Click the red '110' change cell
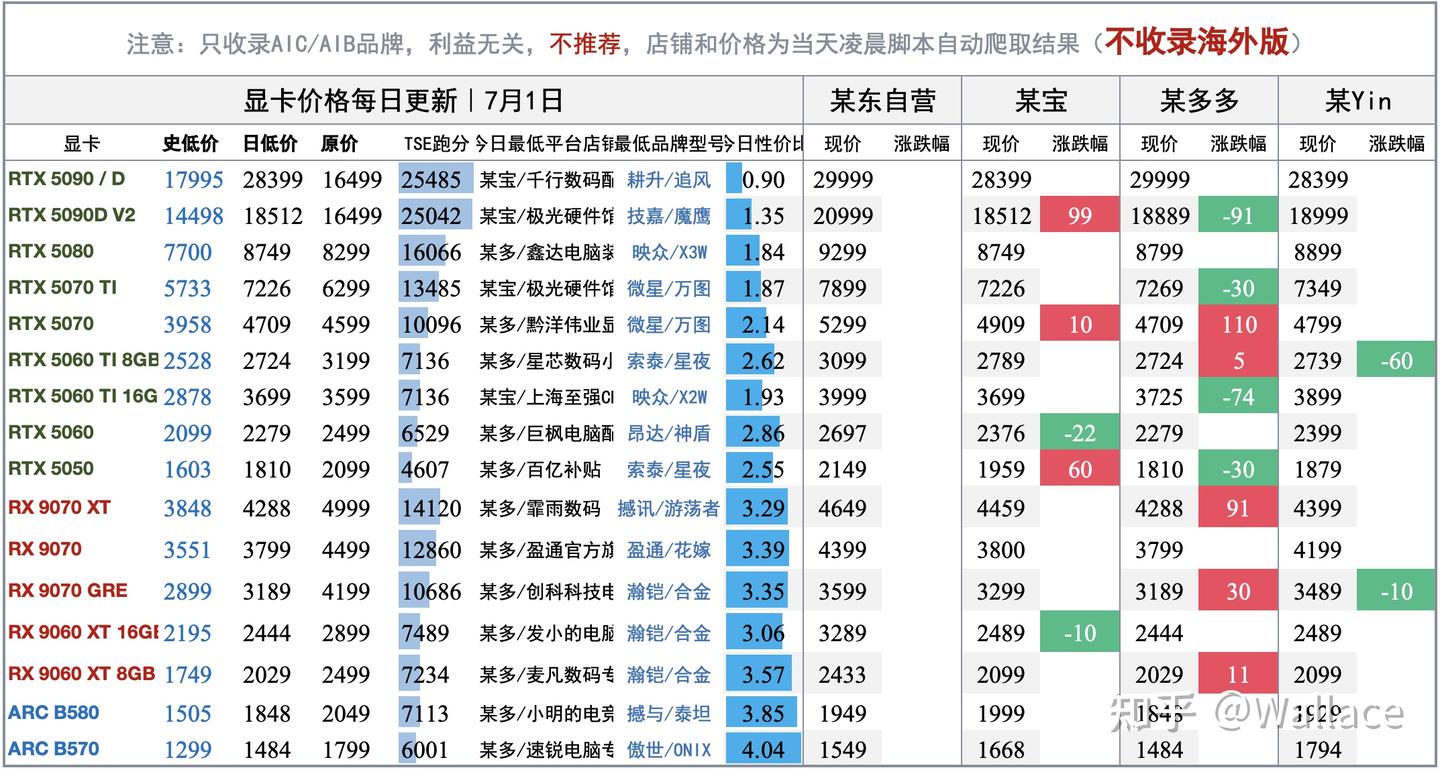Image resolution: width=1440 pixels, height=770 pixels. point(1238,324)
